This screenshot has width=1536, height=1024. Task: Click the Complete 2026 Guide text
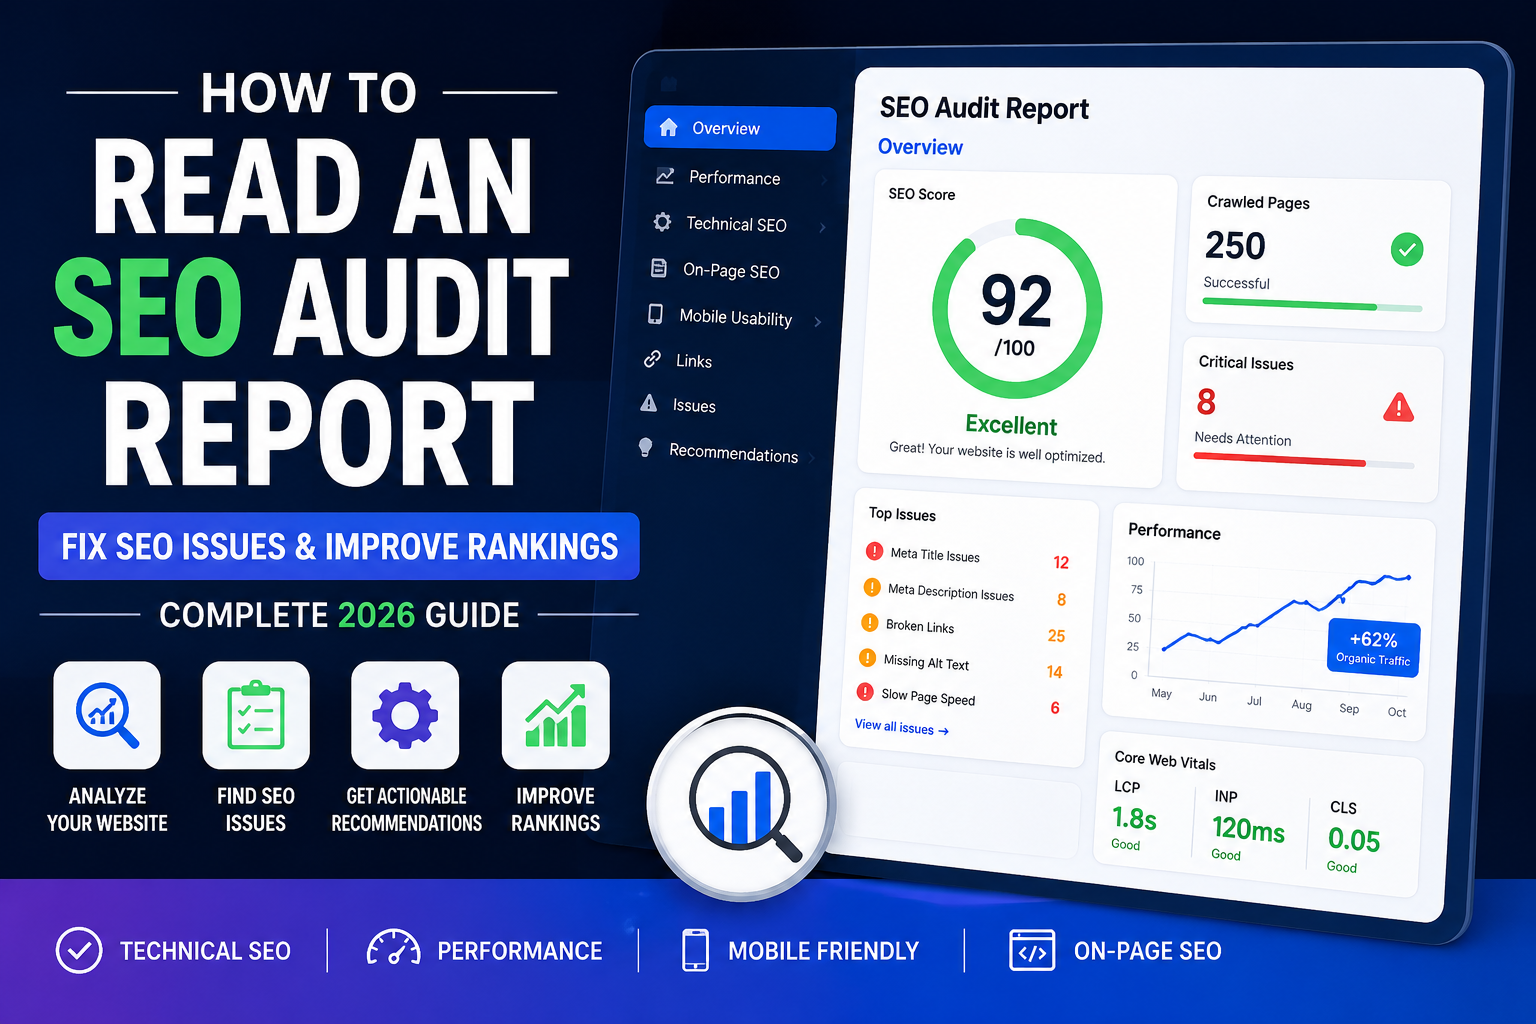tap(339, 614)
